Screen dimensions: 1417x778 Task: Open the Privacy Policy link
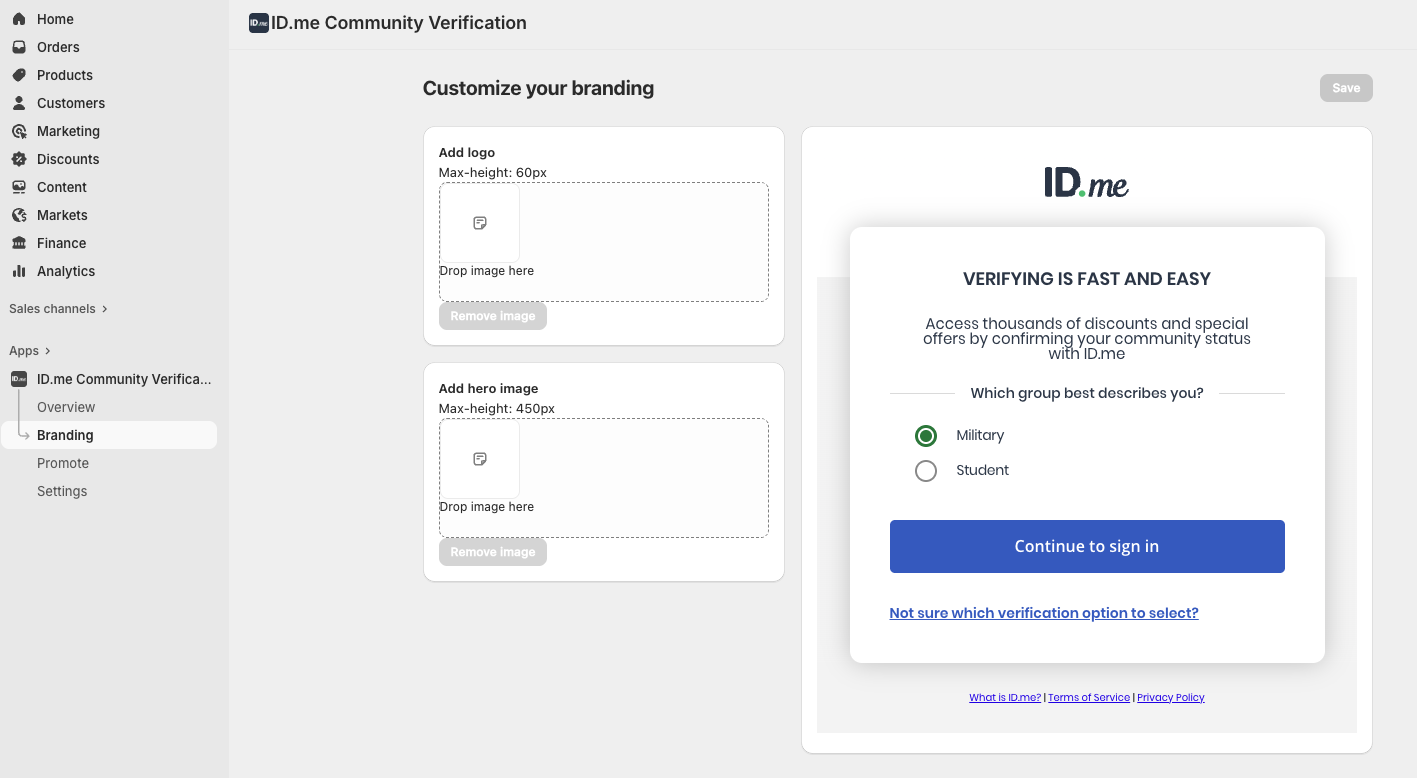click(1170, 698)
